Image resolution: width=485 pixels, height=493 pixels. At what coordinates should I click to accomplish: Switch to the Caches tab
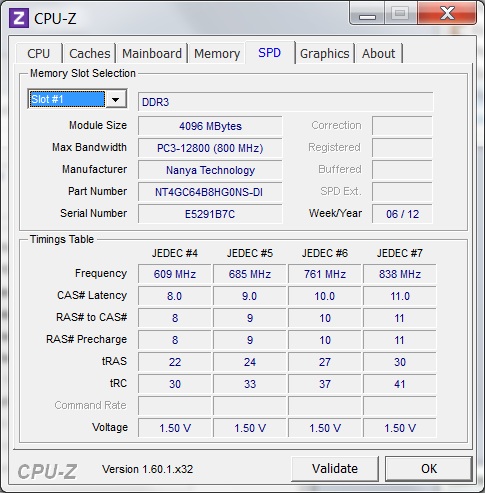pos(90,53)
